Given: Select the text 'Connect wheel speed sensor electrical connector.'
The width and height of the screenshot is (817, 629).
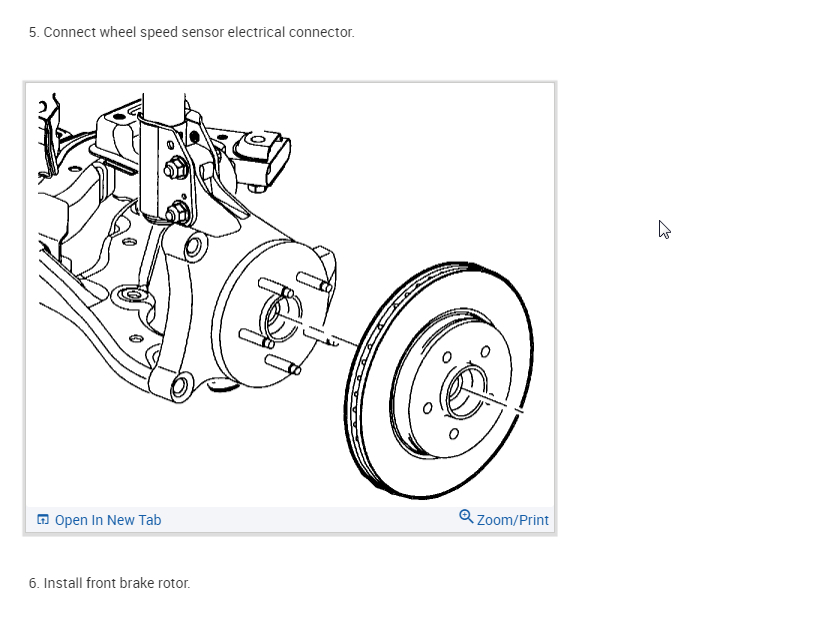Looking at the screenshot, I should click(x=199, y=32).
